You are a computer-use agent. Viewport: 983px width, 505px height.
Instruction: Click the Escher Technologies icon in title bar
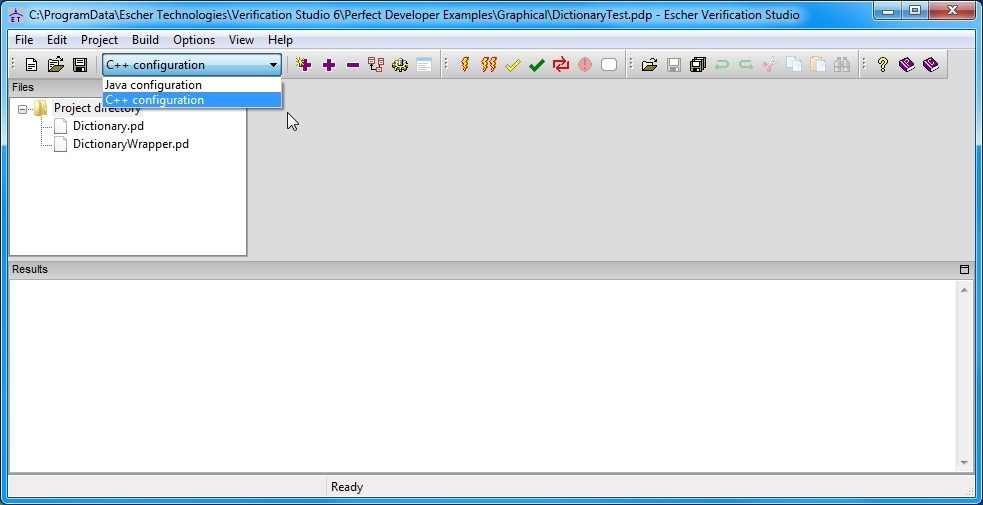pyautogui.click(x=16, y=14)
